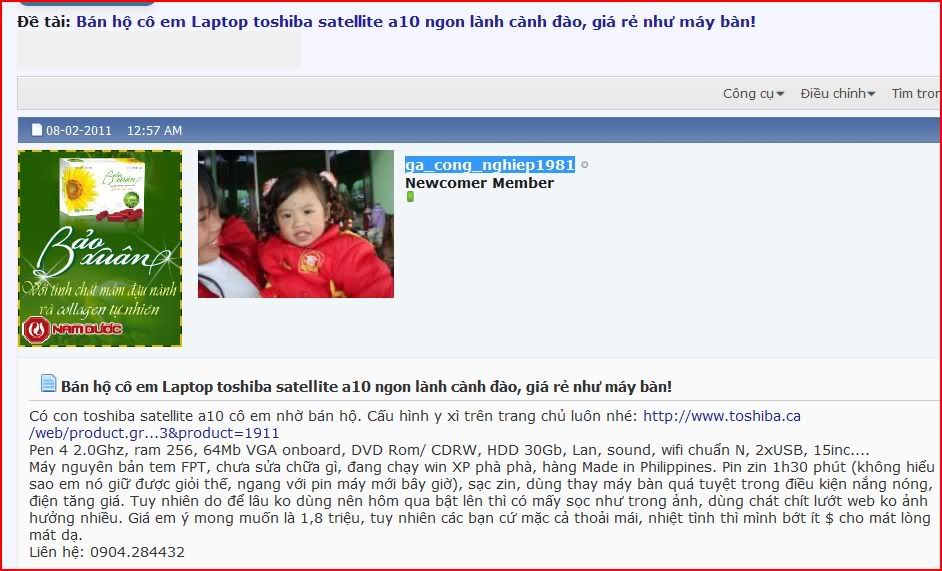The width and height of the screenshot is (942, 571).
Task: Click the contact phone number 0904.284432
Action: (x=138, y=552)
